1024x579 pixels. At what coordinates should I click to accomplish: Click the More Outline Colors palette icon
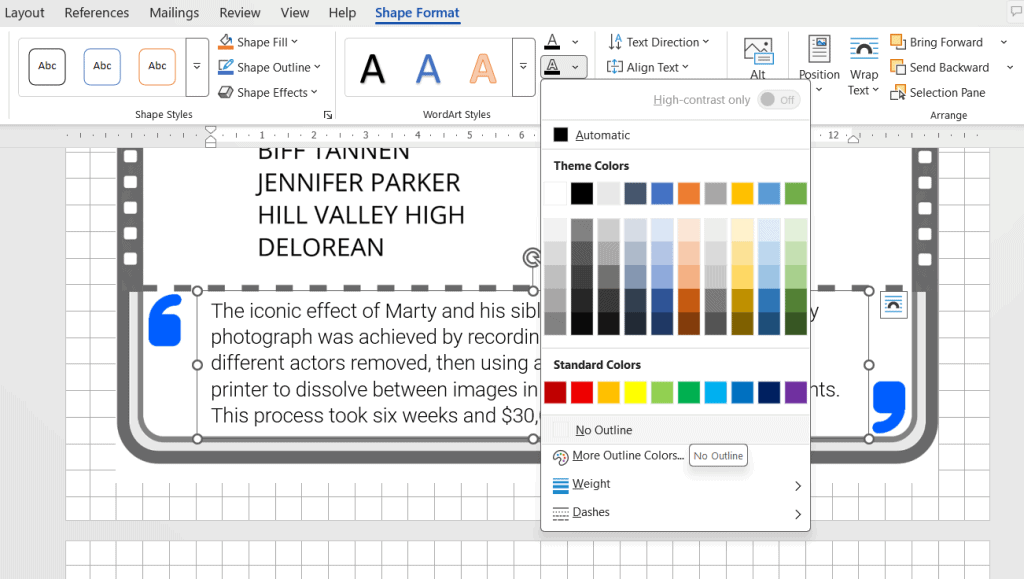tap(560, 457)
